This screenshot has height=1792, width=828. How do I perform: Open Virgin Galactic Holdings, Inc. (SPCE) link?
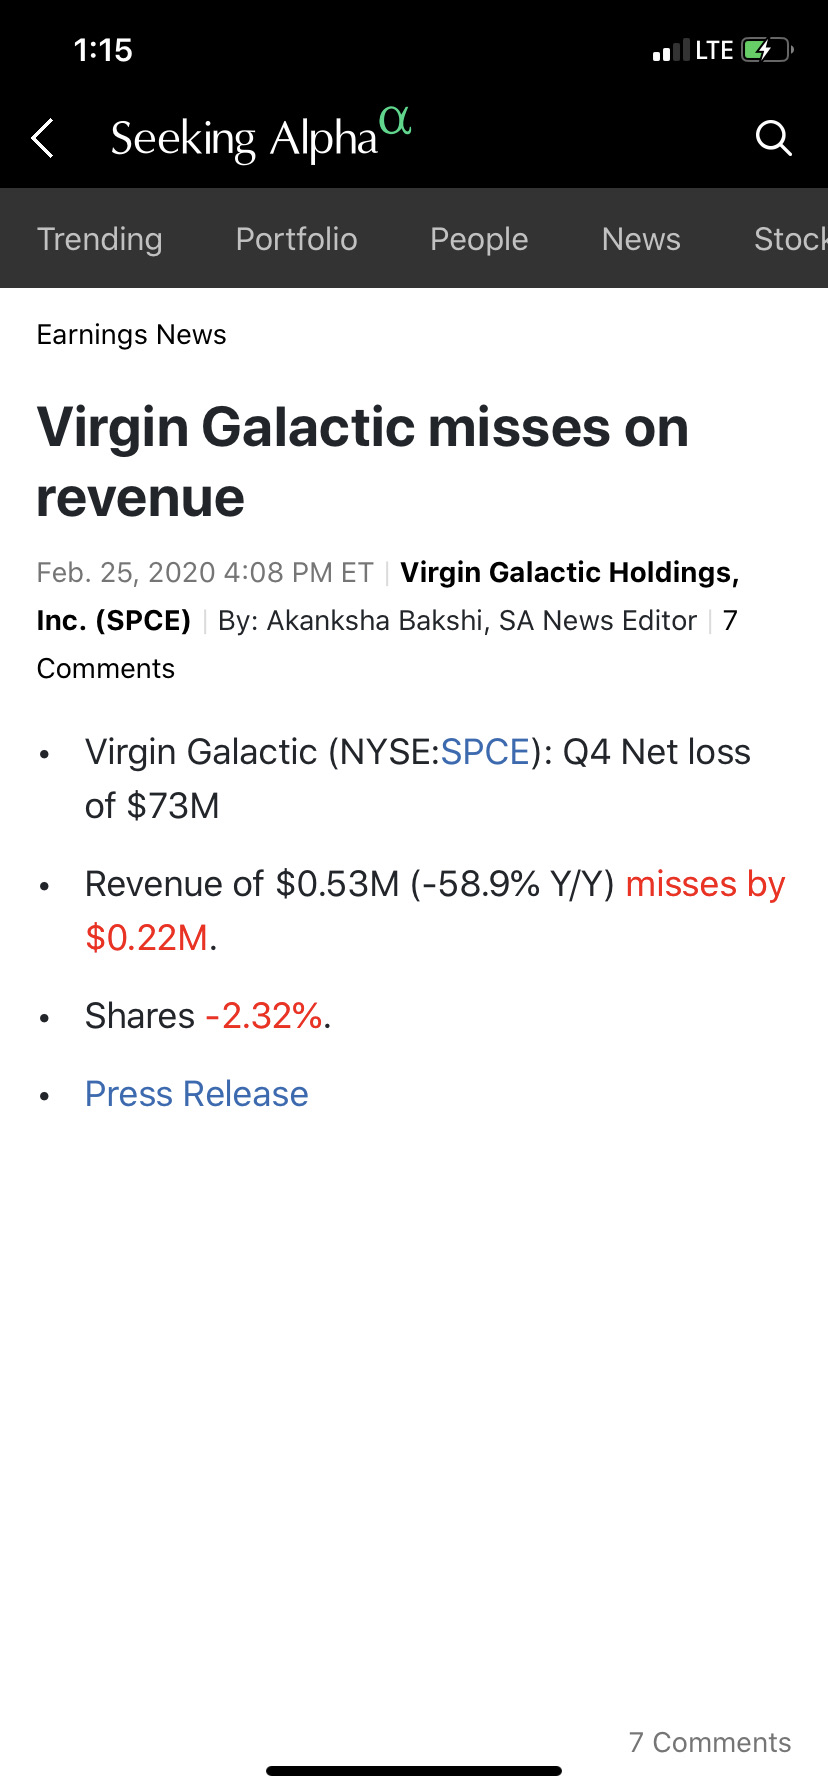(388, 596)
